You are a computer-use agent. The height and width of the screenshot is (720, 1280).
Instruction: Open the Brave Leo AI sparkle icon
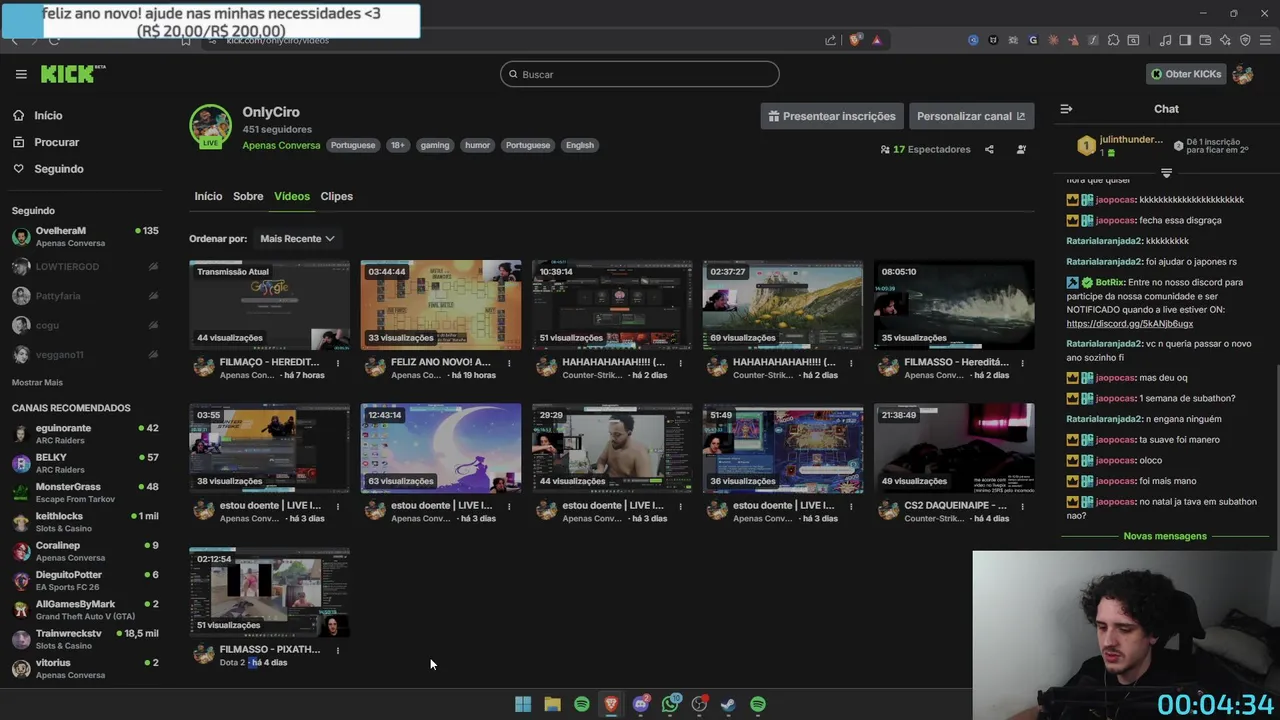pyautogui.click(x=1225, y=40)
